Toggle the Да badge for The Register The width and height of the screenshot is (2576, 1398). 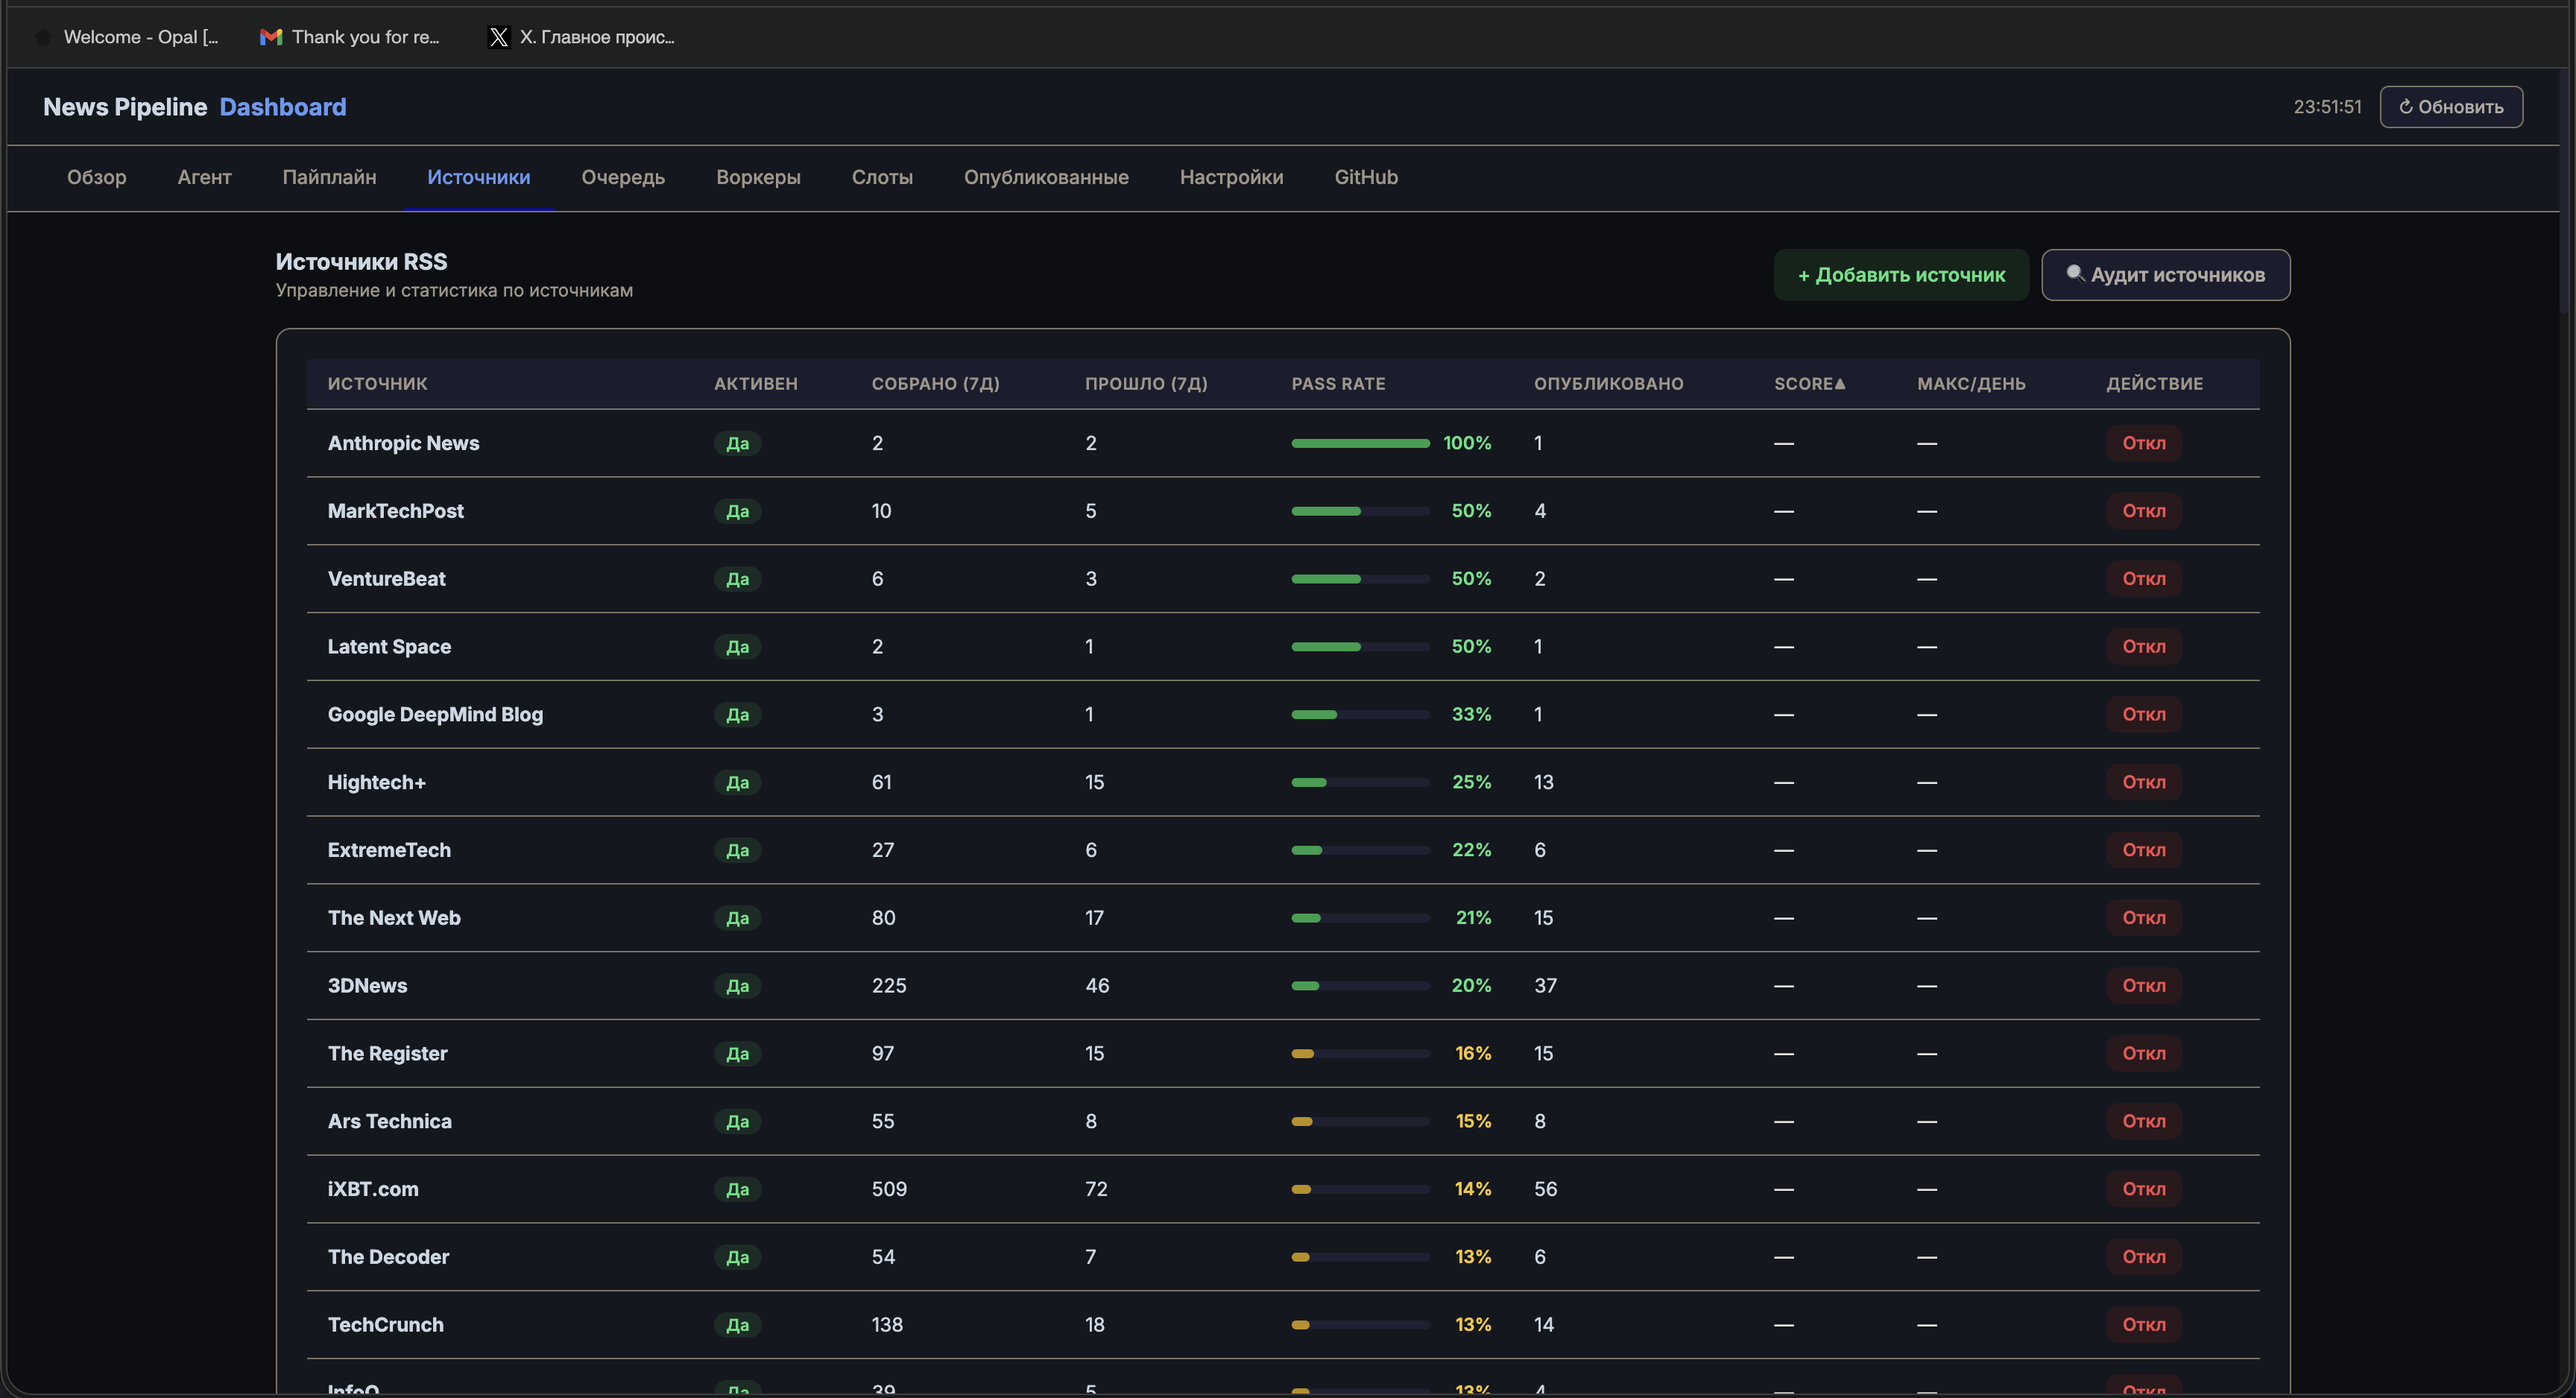tap(737, 1054)
